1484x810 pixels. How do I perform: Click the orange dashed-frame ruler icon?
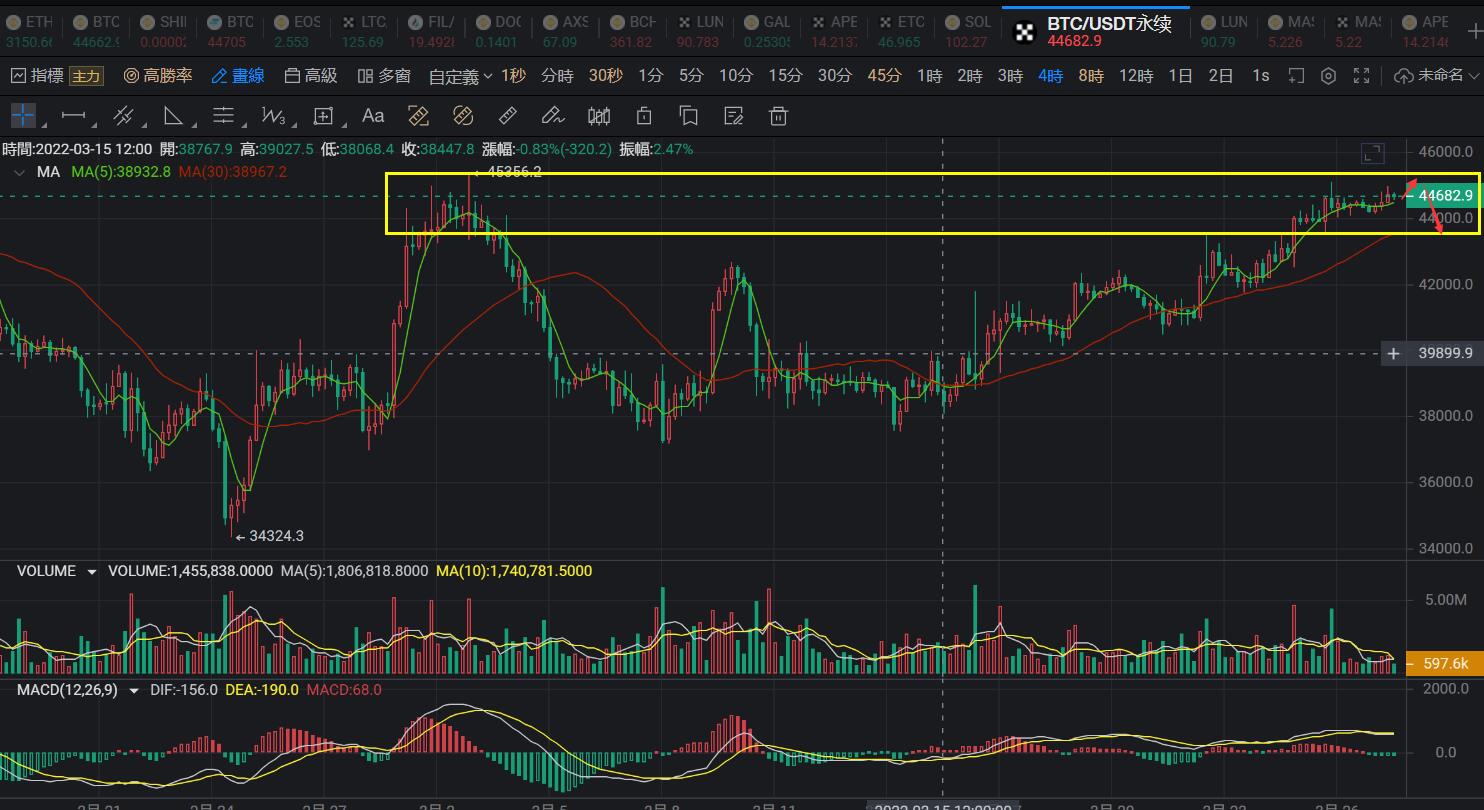418,116
